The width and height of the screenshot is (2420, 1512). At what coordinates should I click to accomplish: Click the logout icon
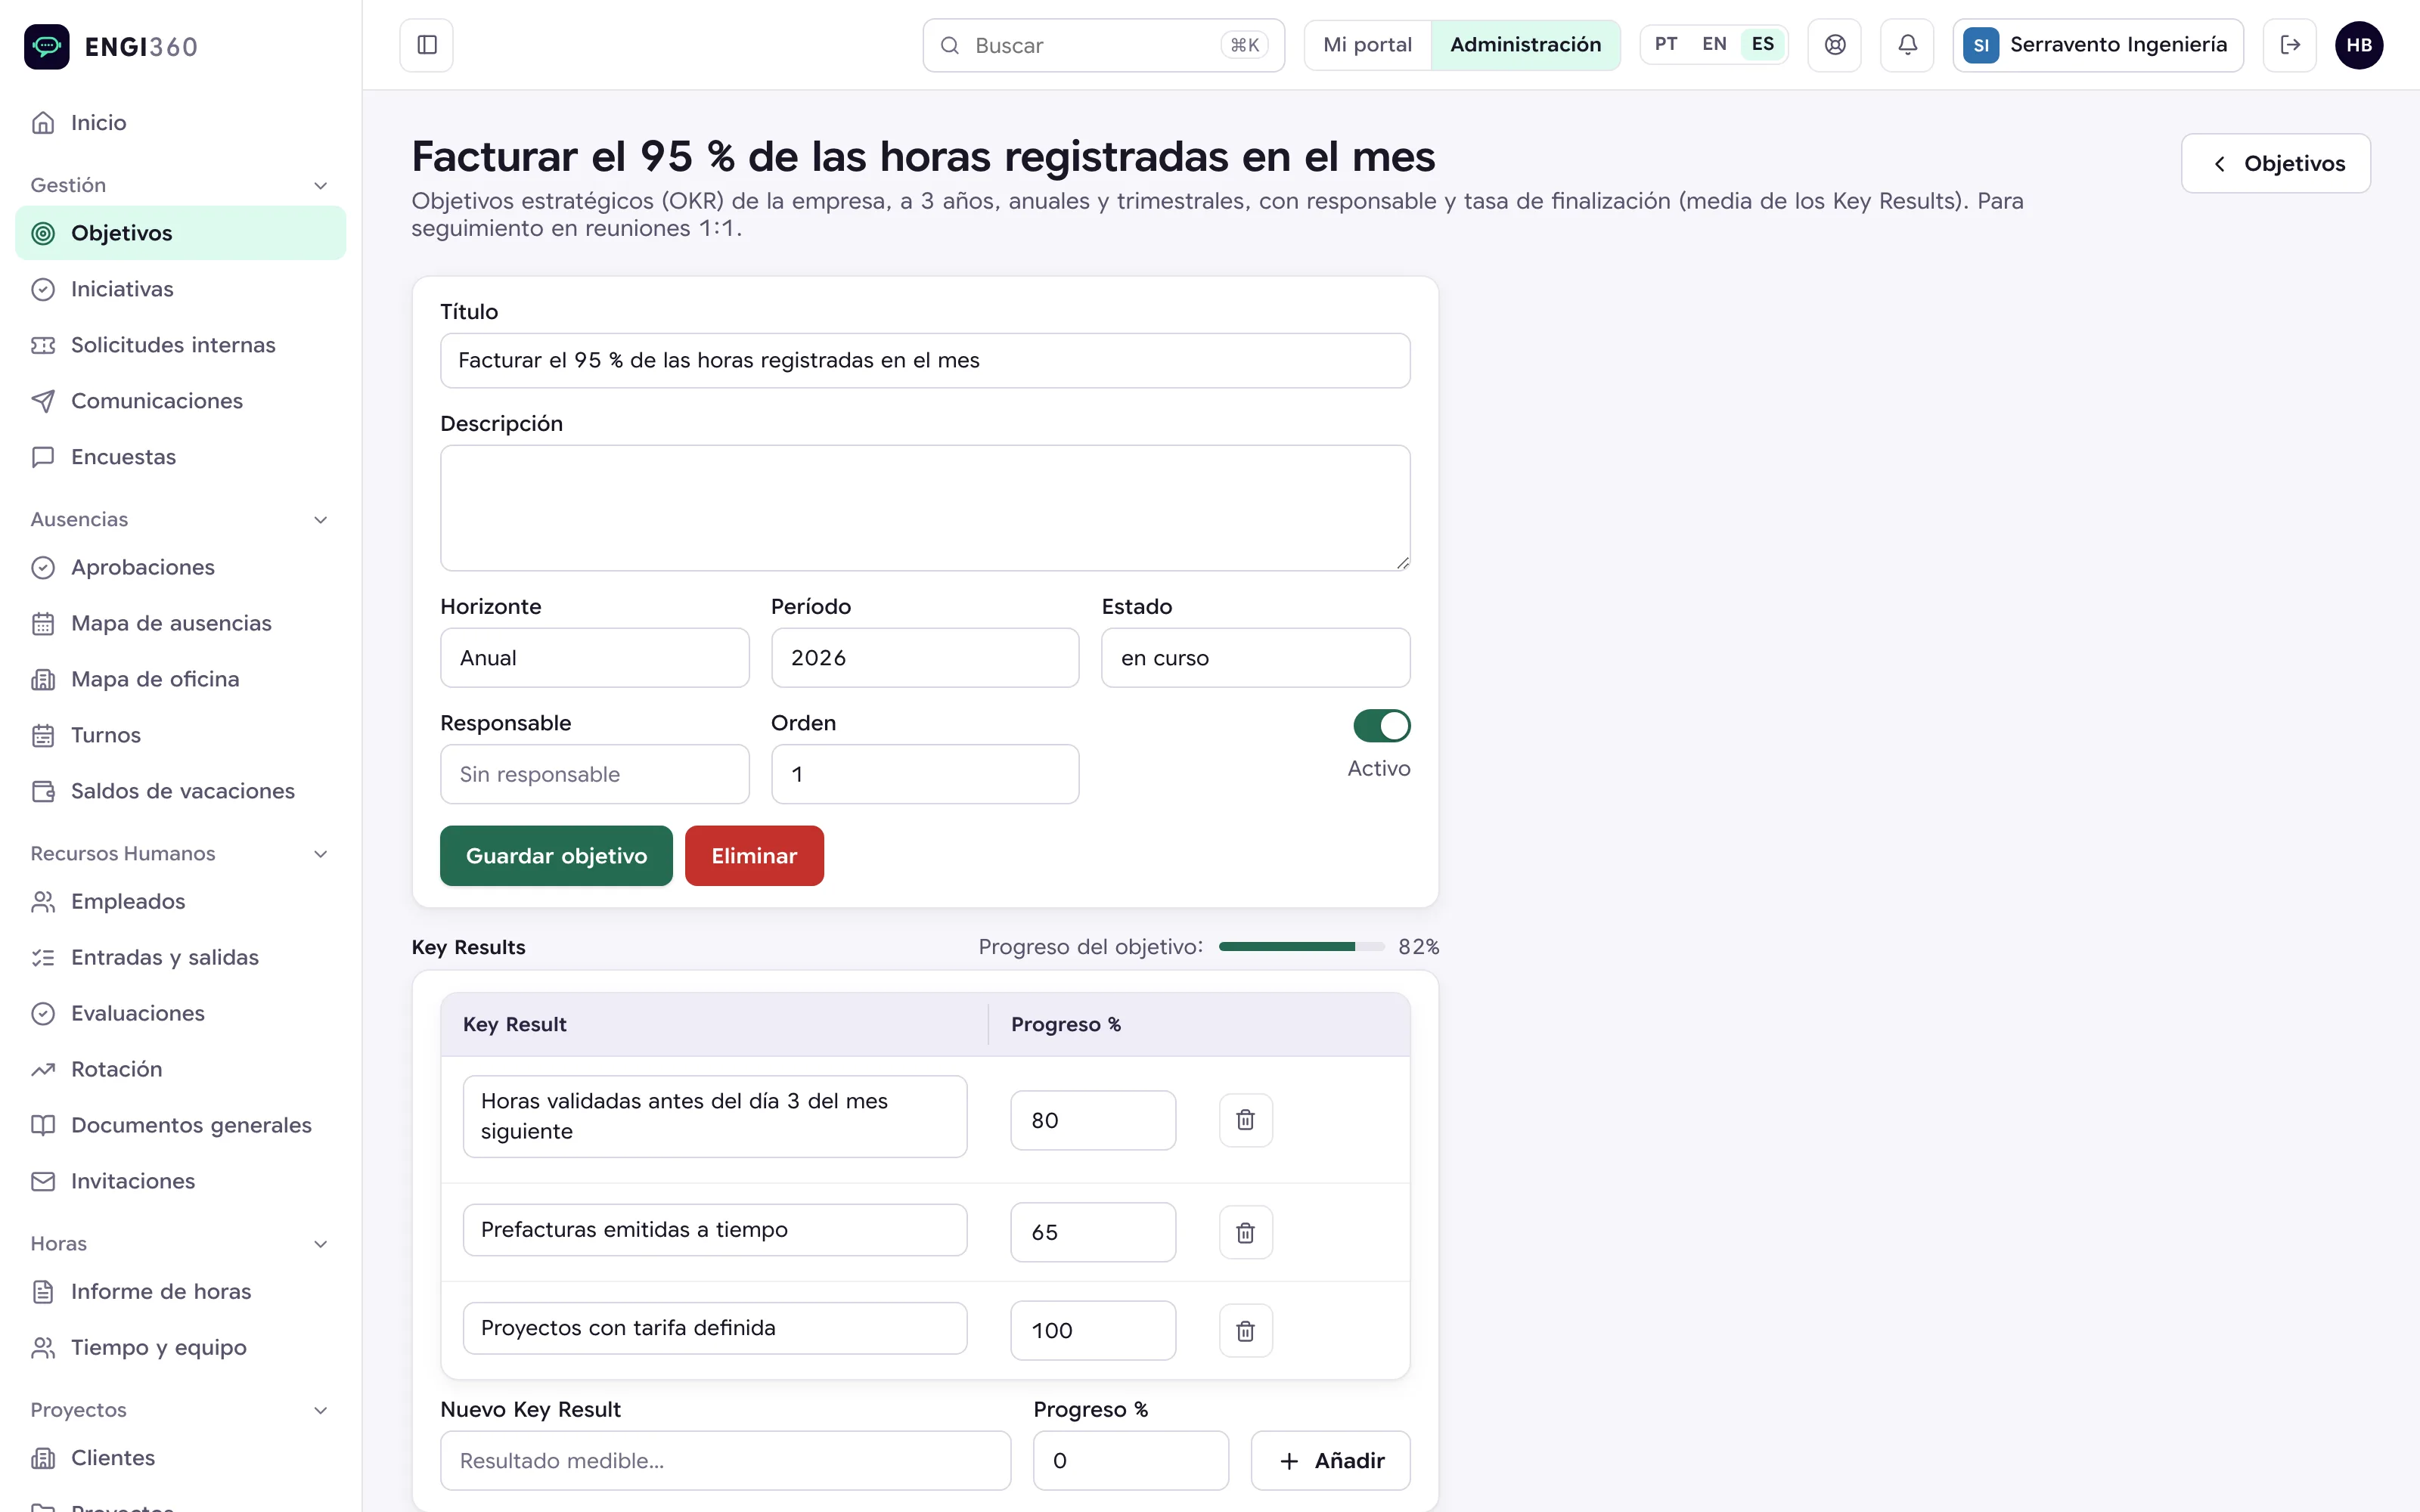(2290, 45)
